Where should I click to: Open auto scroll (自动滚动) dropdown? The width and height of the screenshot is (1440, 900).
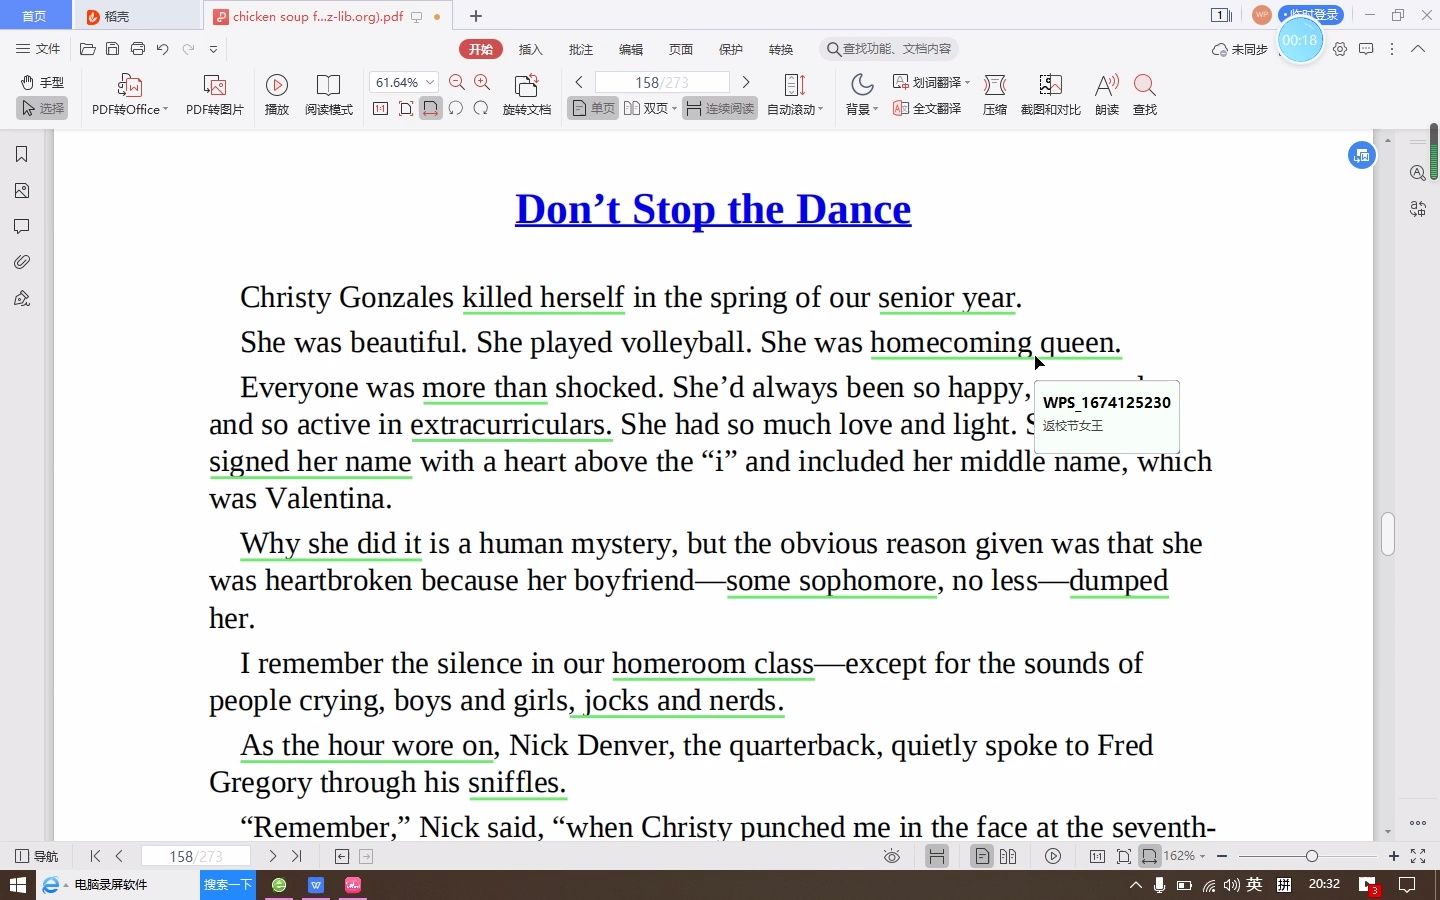click(795, 95)
